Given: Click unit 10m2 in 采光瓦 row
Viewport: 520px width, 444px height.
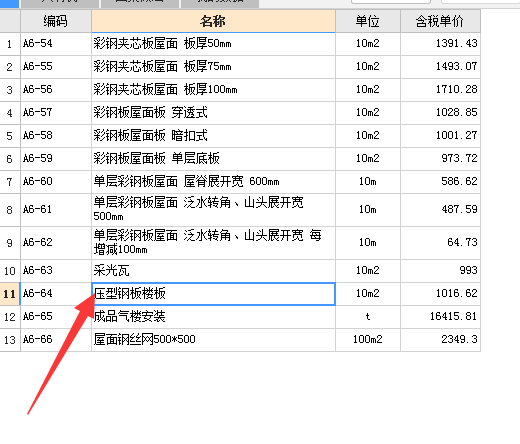Looking at the screenshot, I should pyautogui.click(x=368, y=271).
